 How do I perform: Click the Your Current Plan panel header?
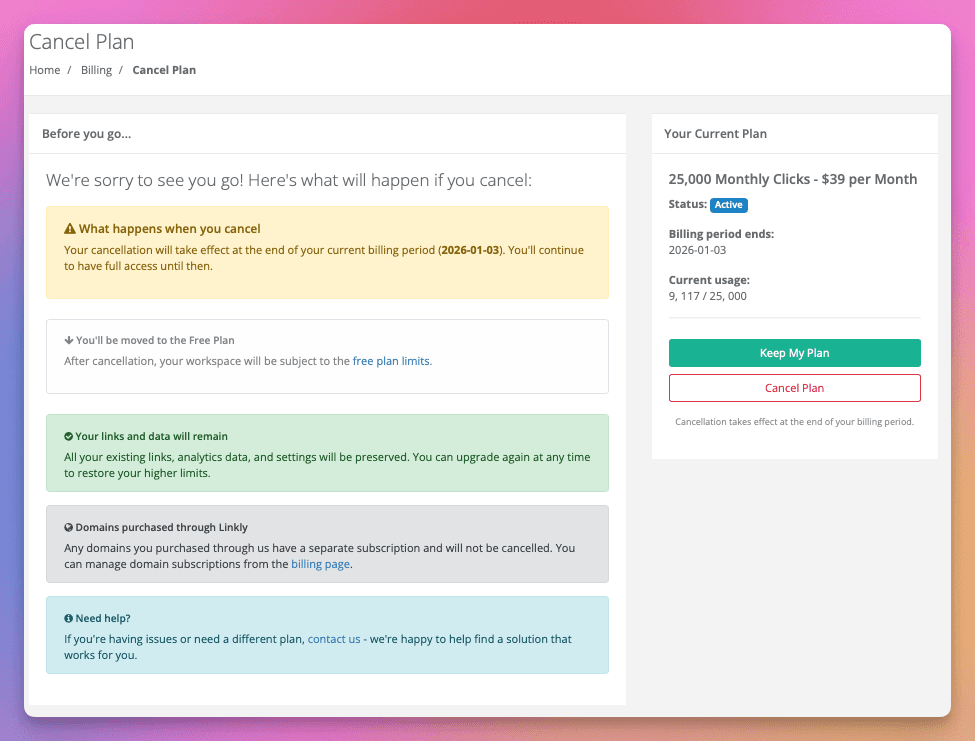[716, 133]
